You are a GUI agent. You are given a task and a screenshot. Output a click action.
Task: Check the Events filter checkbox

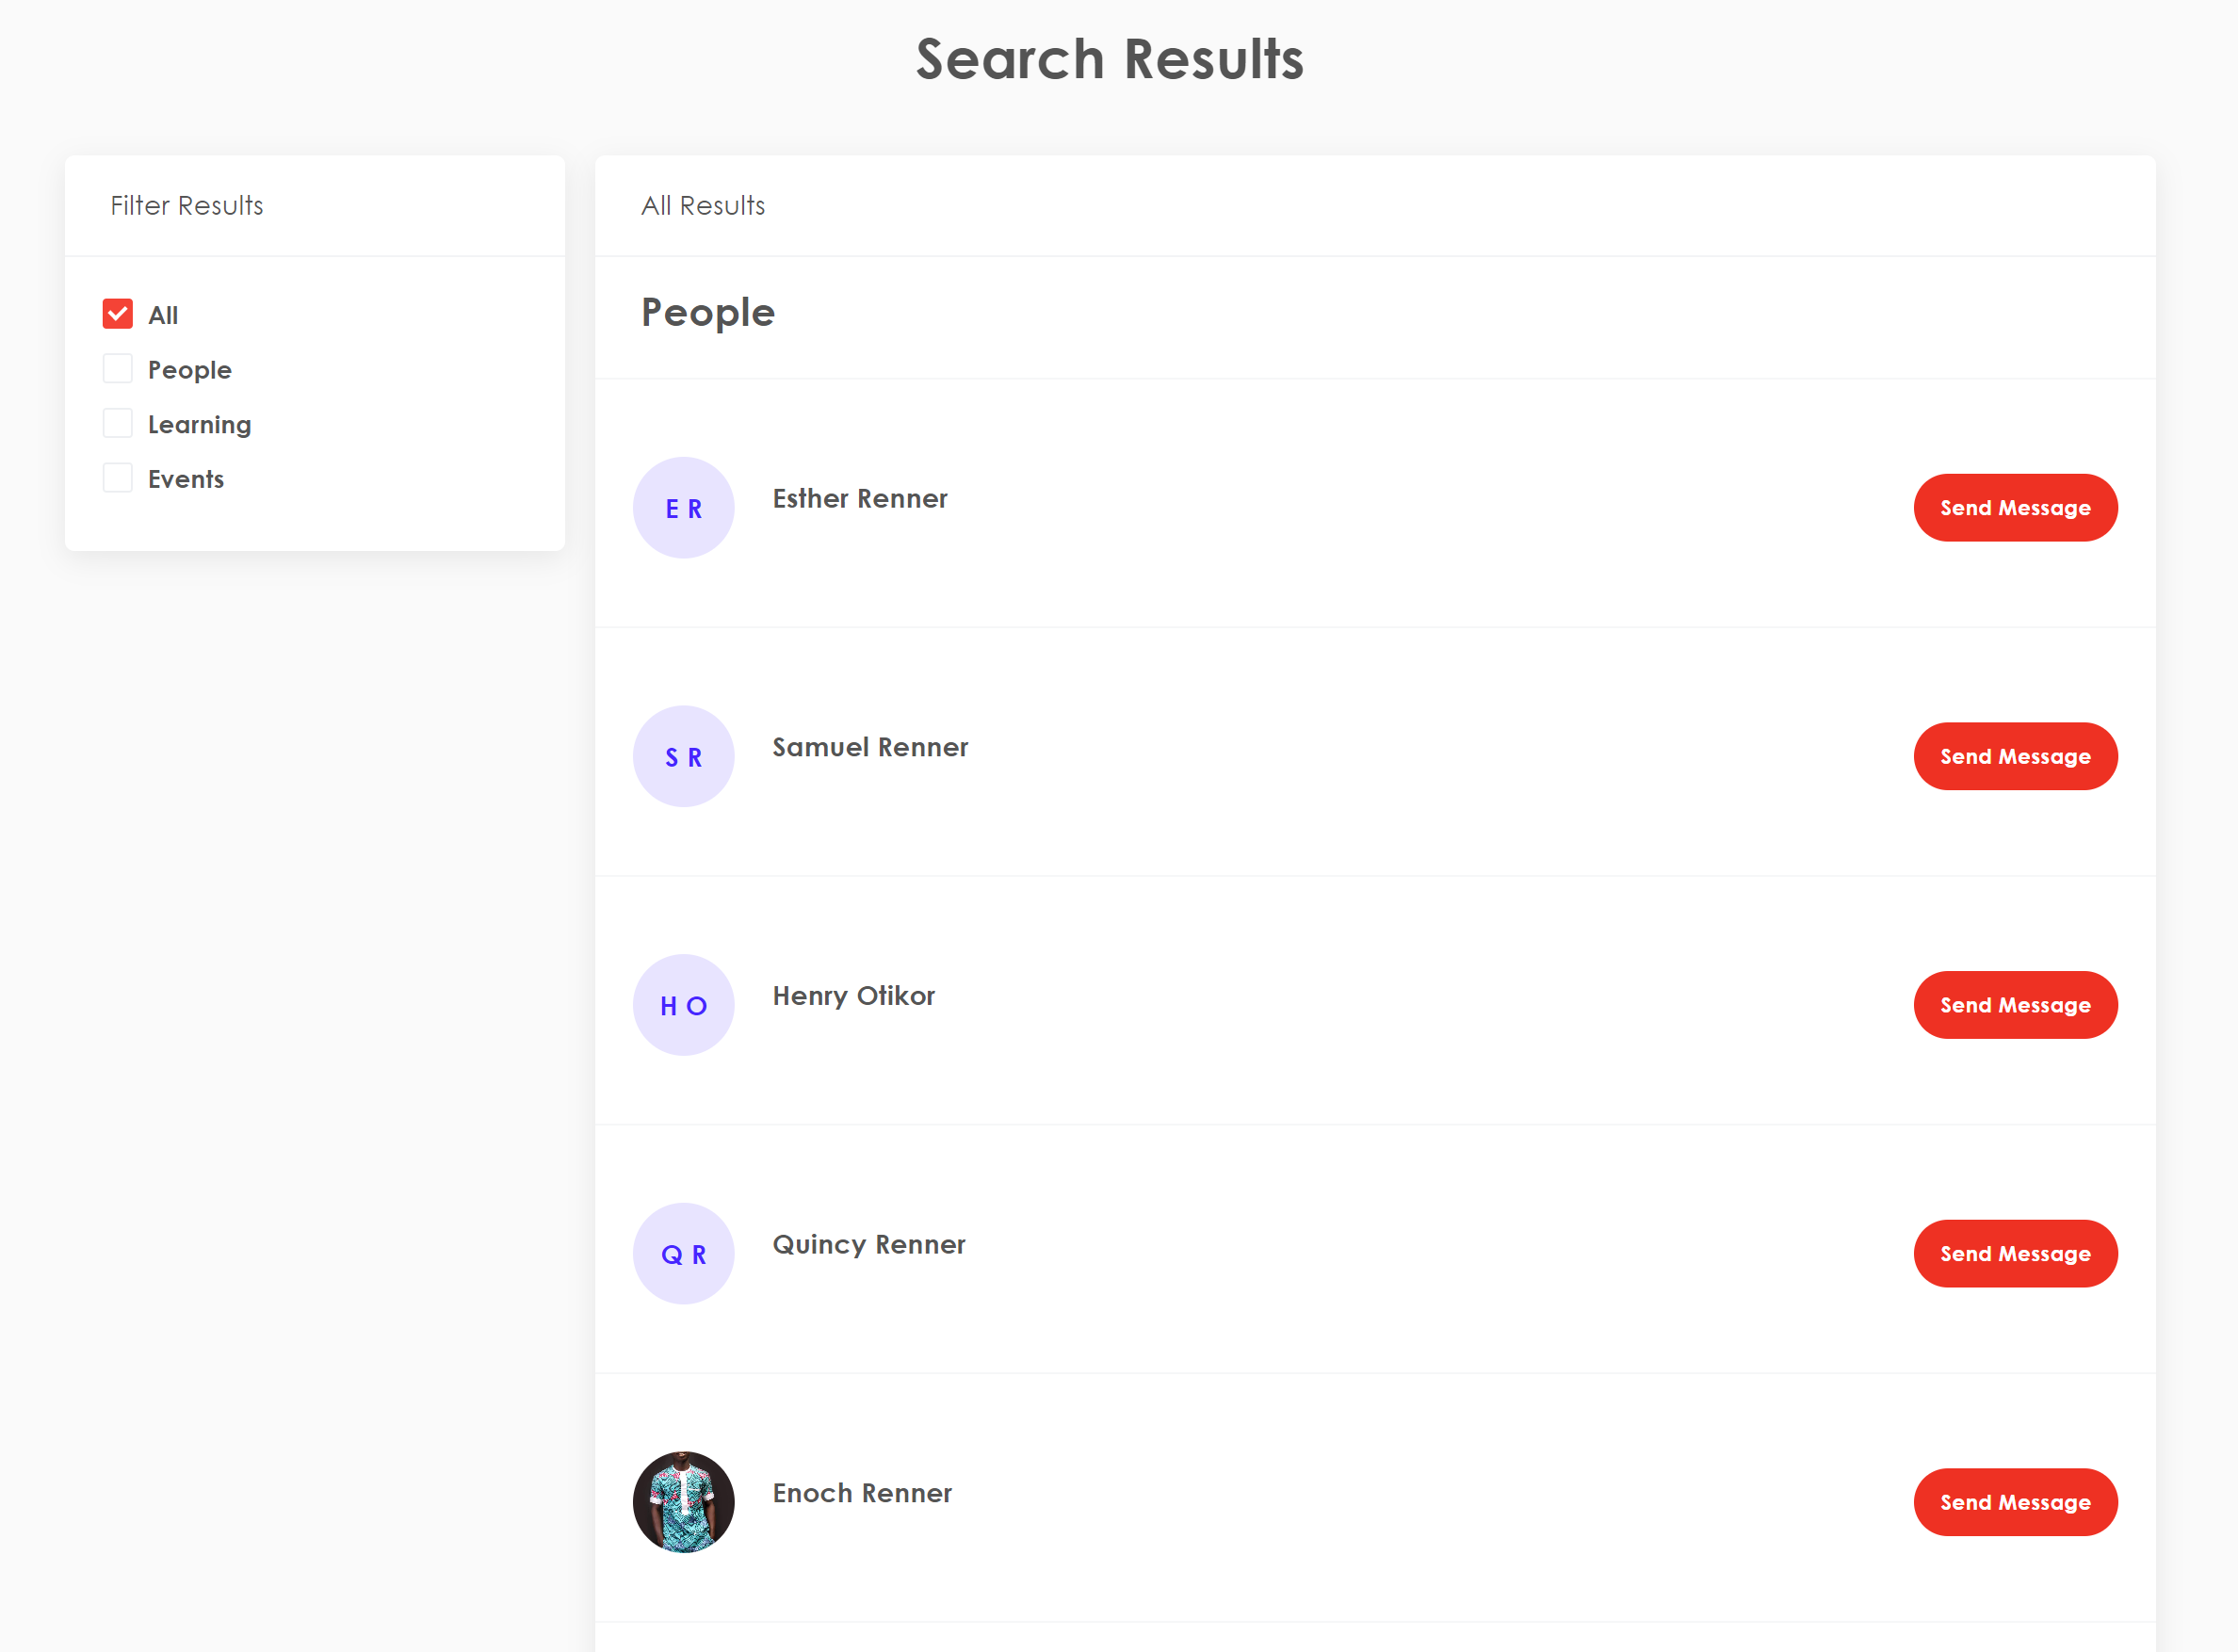coord(118,478)
